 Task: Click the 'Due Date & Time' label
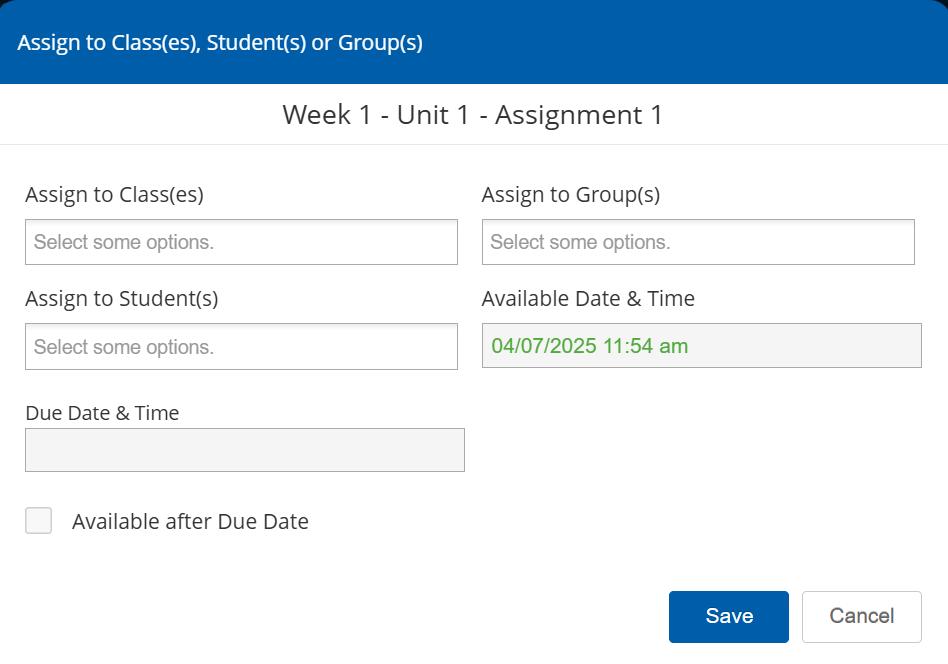click(x=102, y=413)
